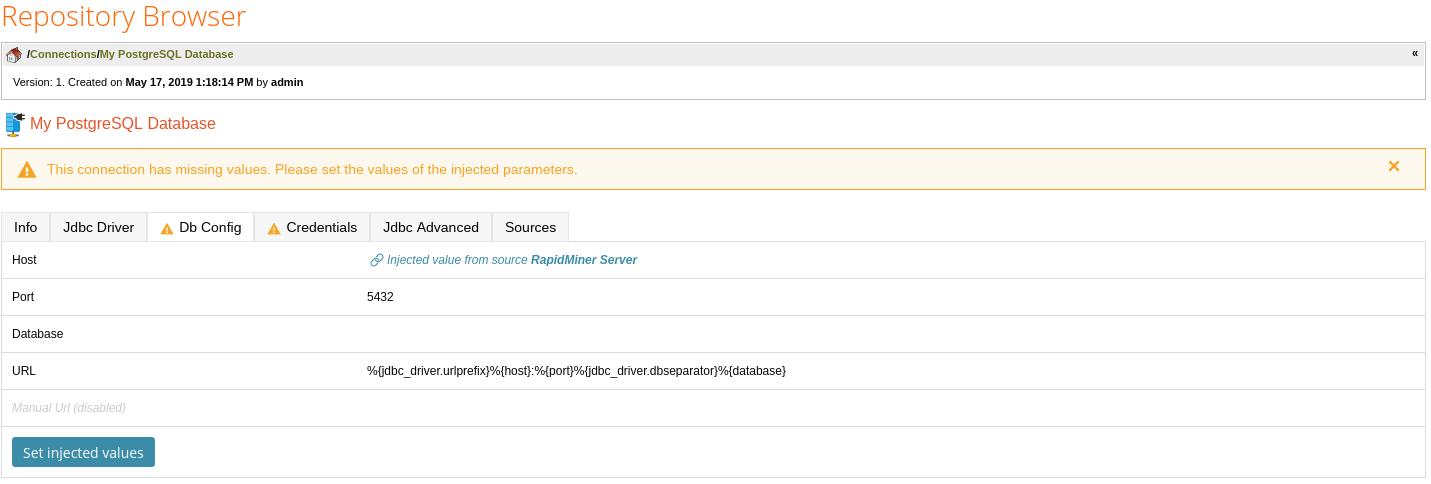Screen dimensions: 1431x484
Task: Click the disabled Manual Url field
Action: pos(69,408)
